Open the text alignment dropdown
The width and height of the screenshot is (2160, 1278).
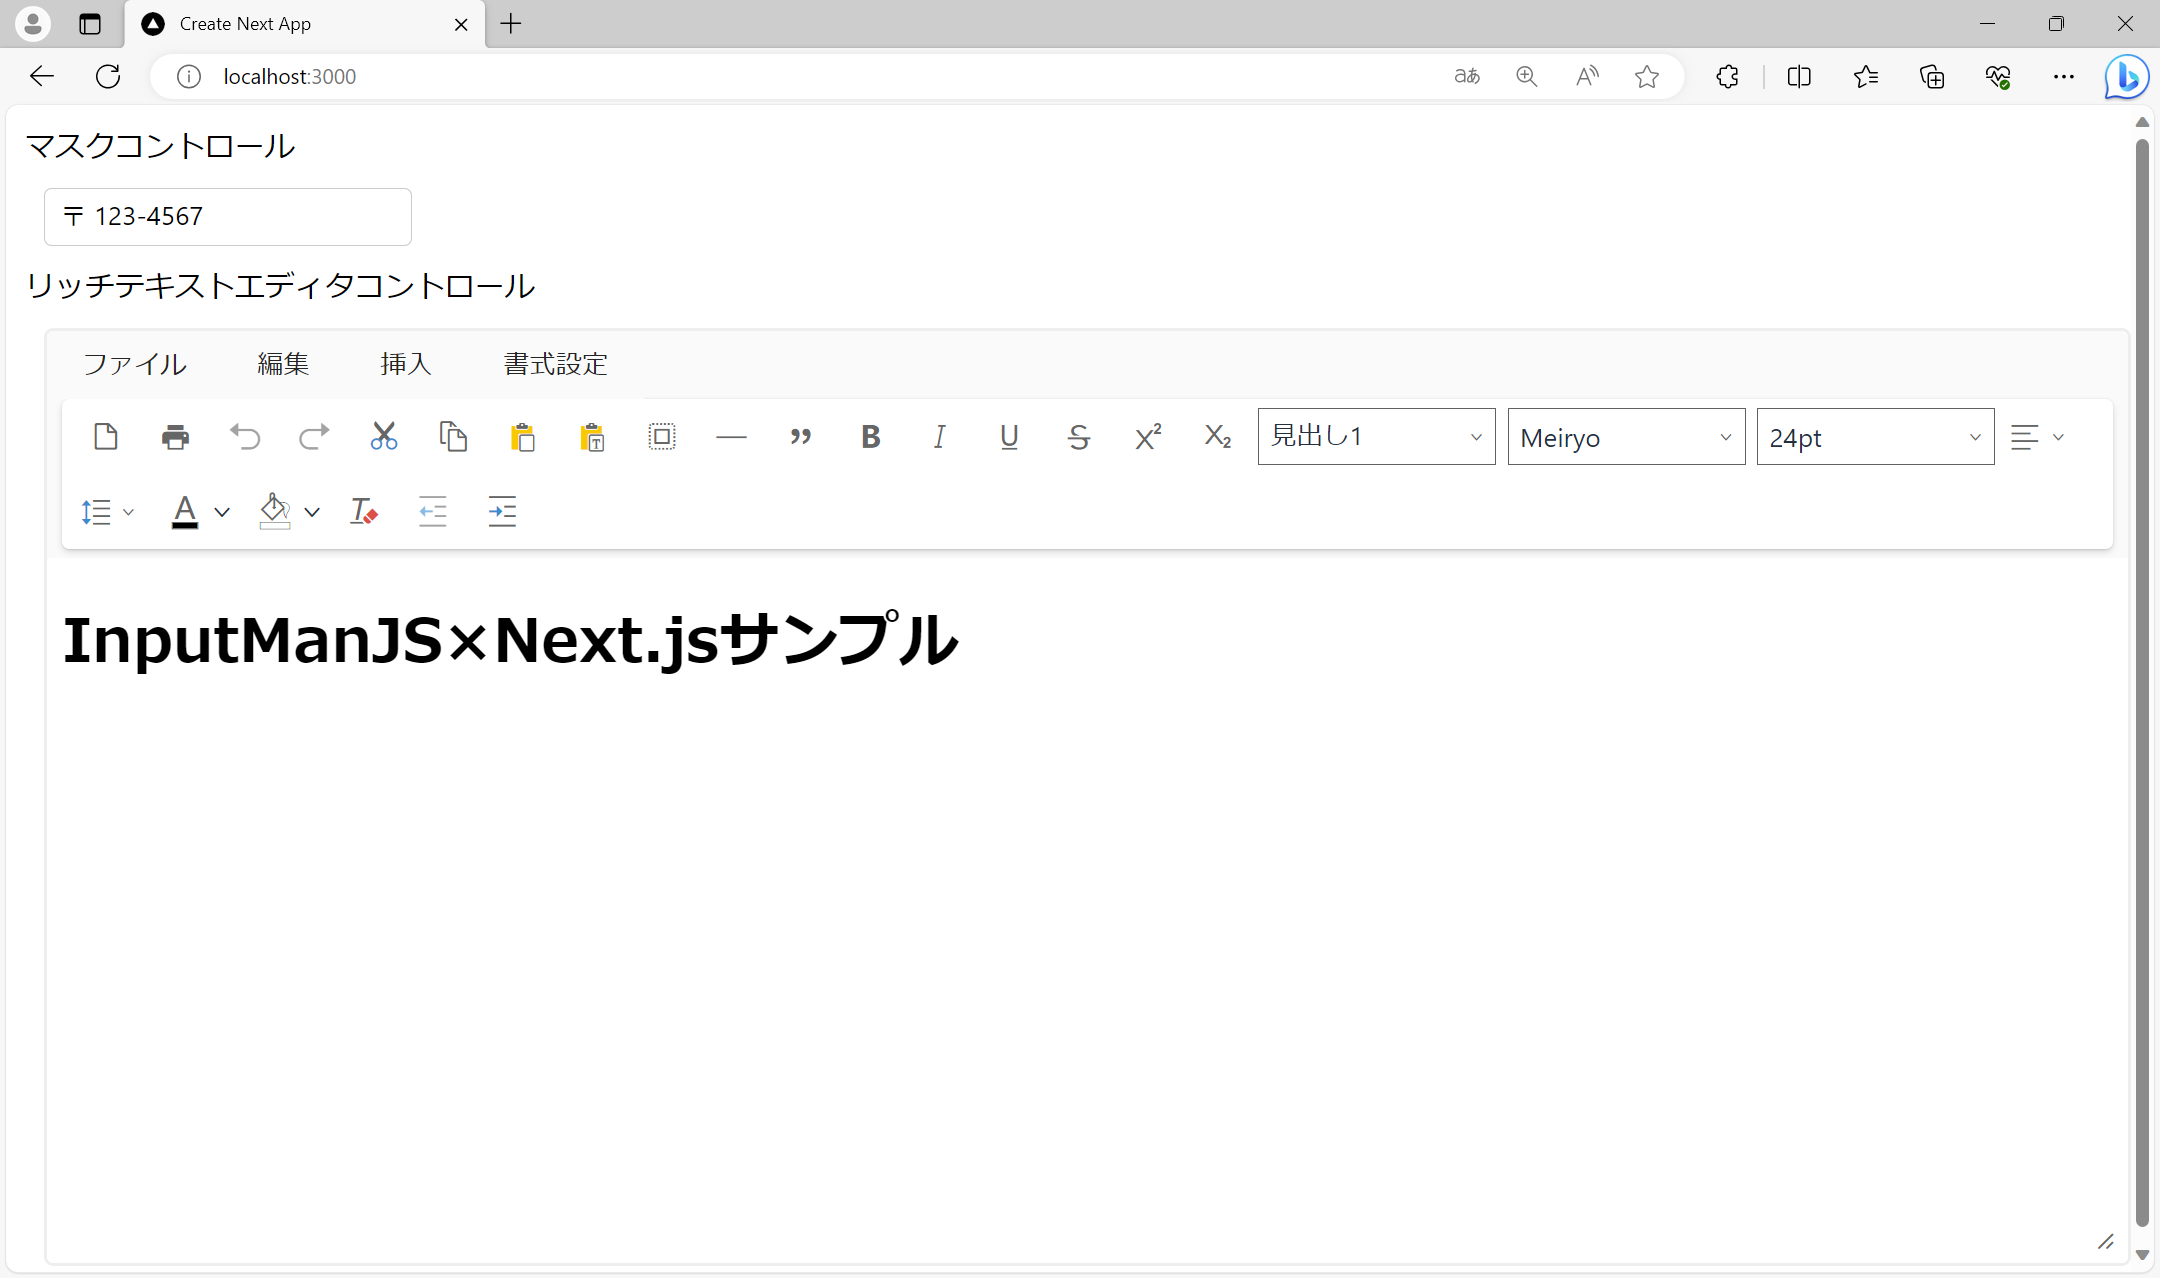(x=2037, y=437)
